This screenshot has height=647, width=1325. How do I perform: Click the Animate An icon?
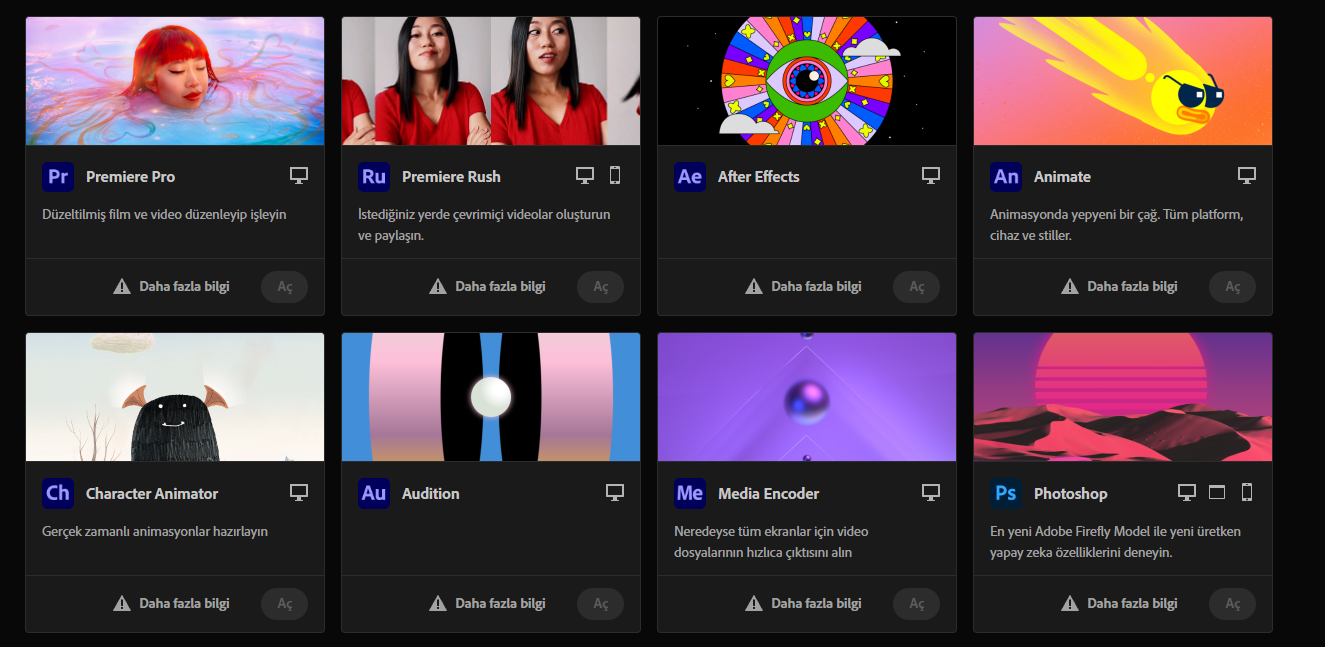(x=1006, y=177)
